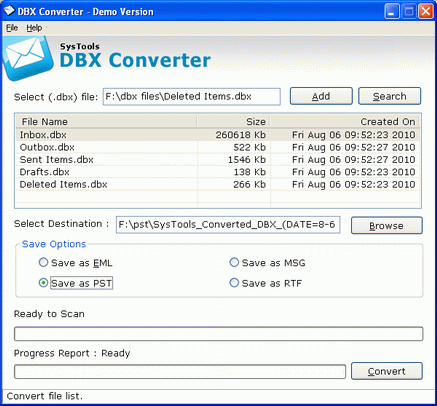
Task: Select the Inbox.dbx row in file list
Action: pos(218,135)
